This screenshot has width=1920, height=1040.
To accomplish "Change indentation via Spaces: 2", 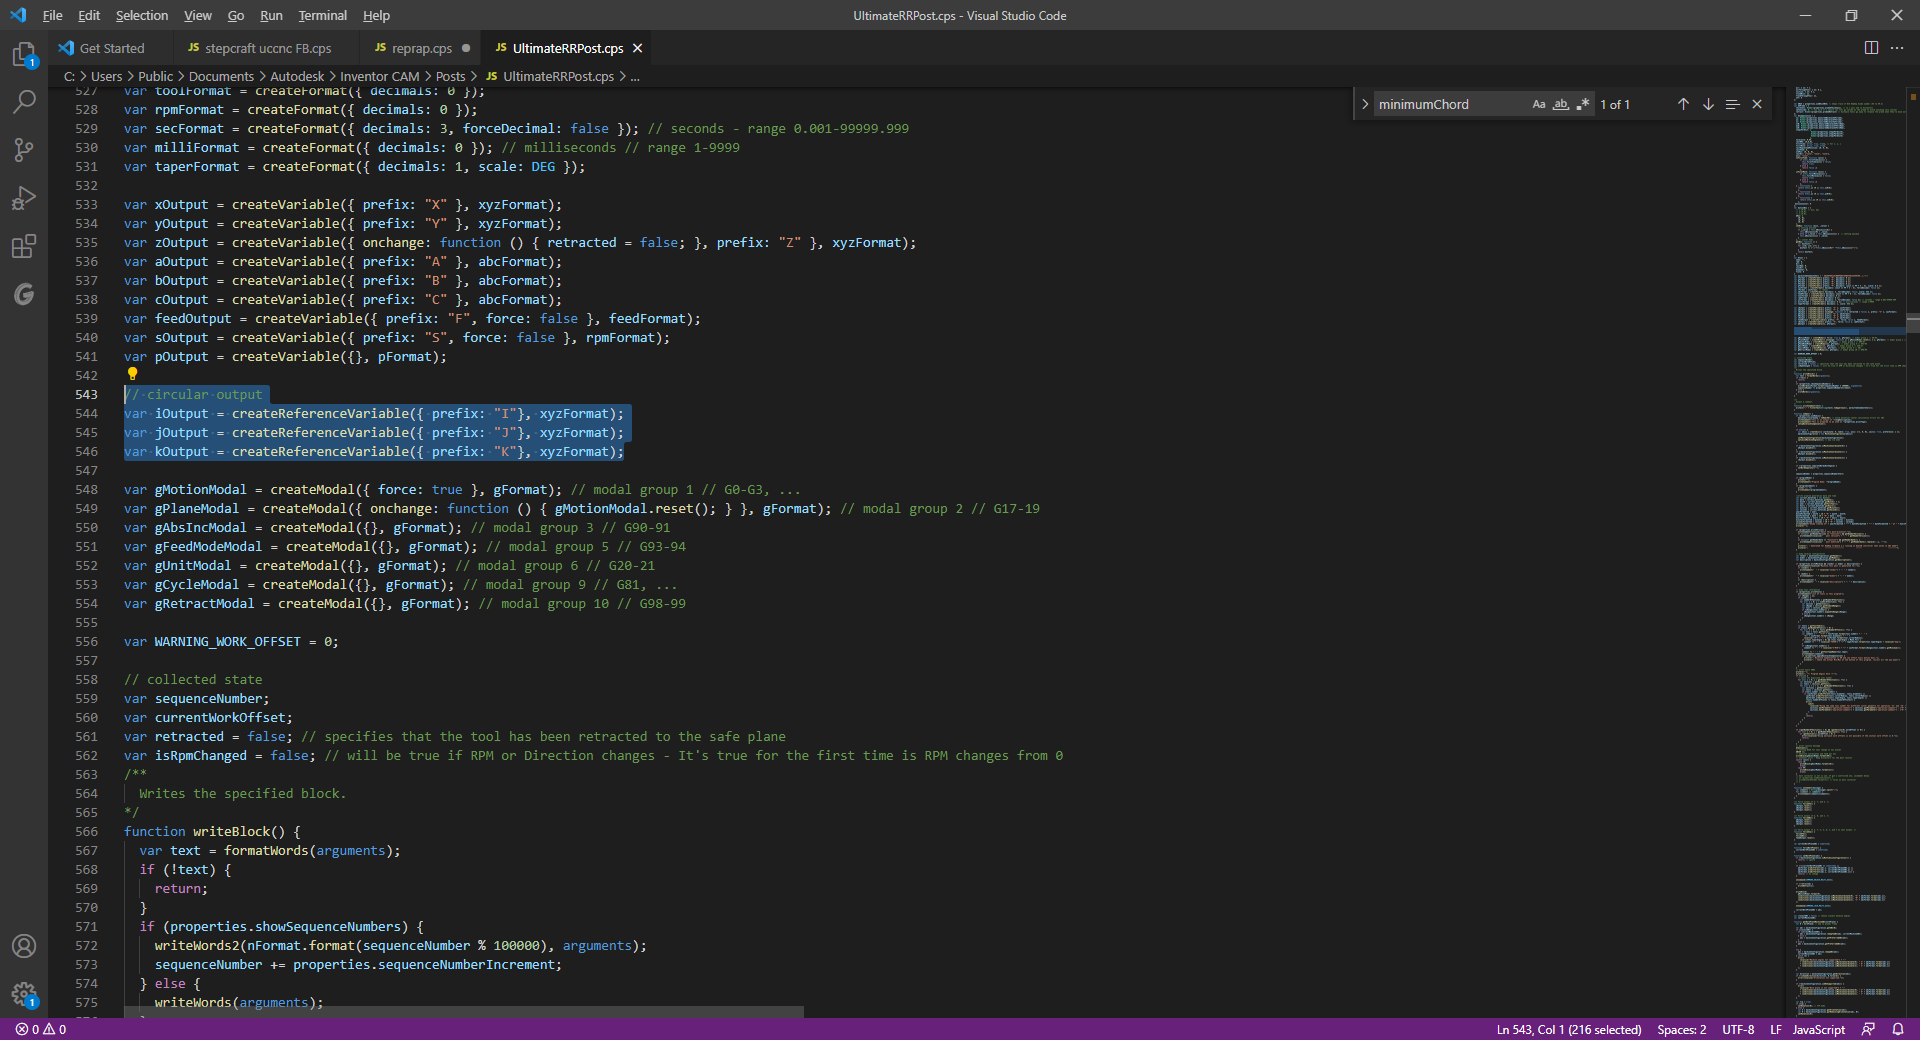I will pos(1682,1029).
